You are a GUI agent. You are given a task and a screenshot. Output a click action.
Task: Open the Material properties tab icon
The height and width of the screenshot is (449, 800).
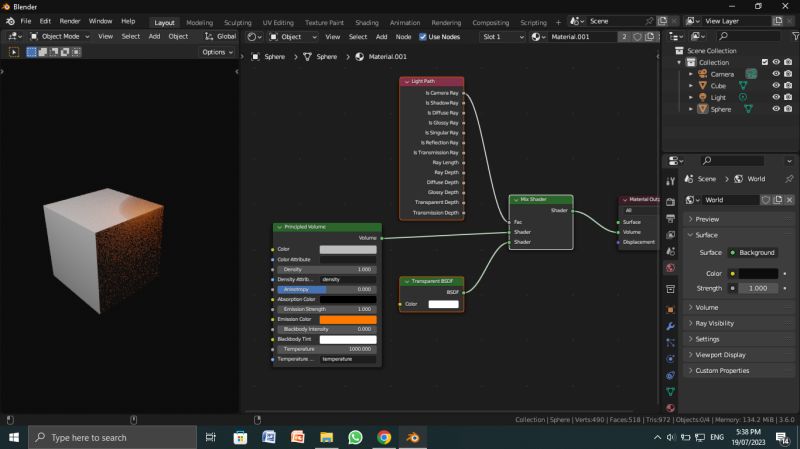(670, 408)
